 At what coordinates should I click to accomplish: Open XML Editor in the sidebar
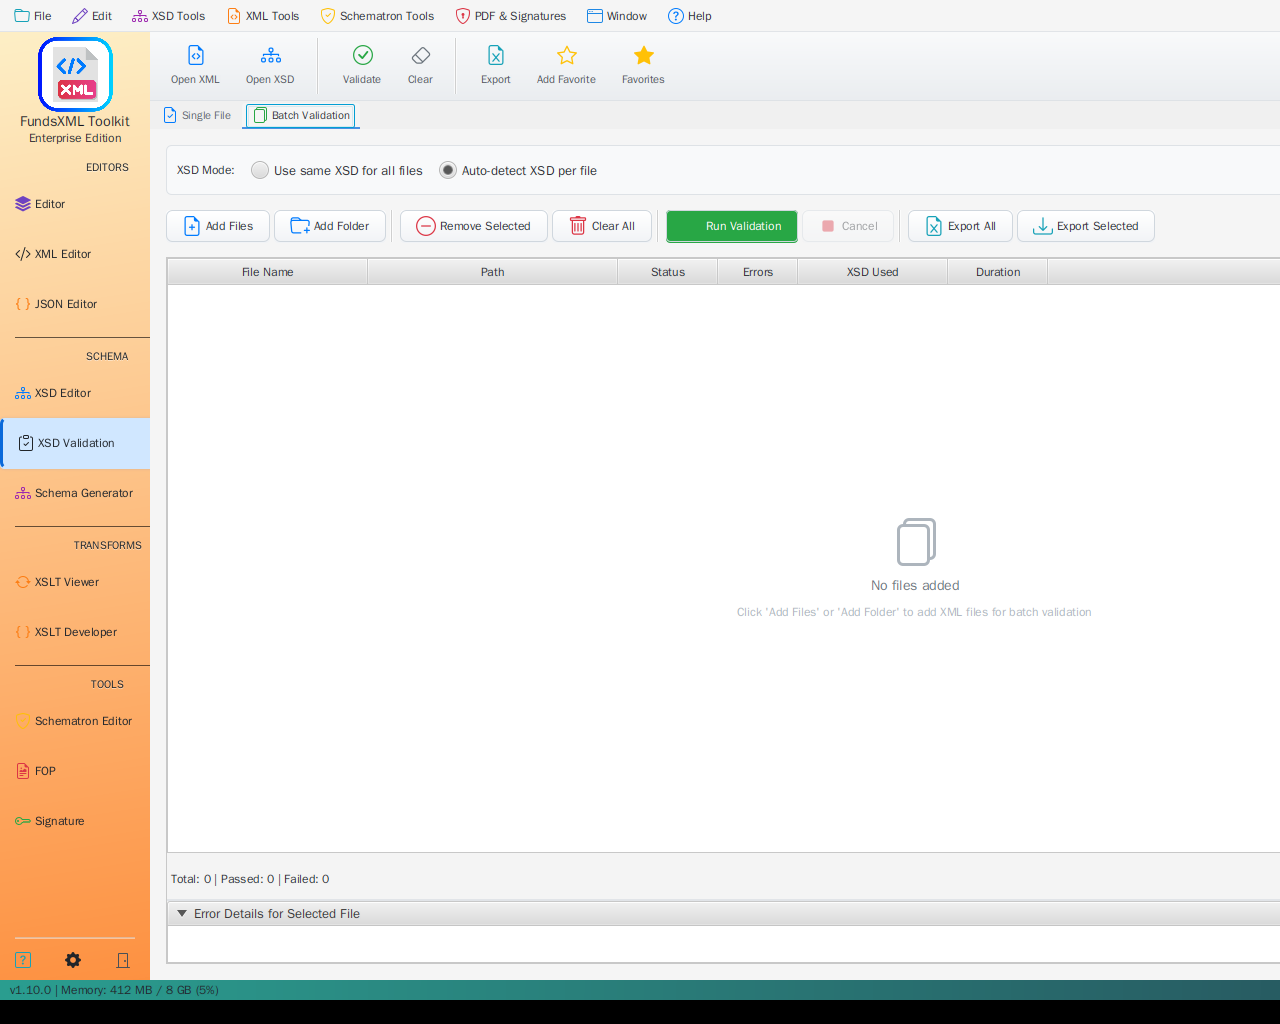[75, 254]
